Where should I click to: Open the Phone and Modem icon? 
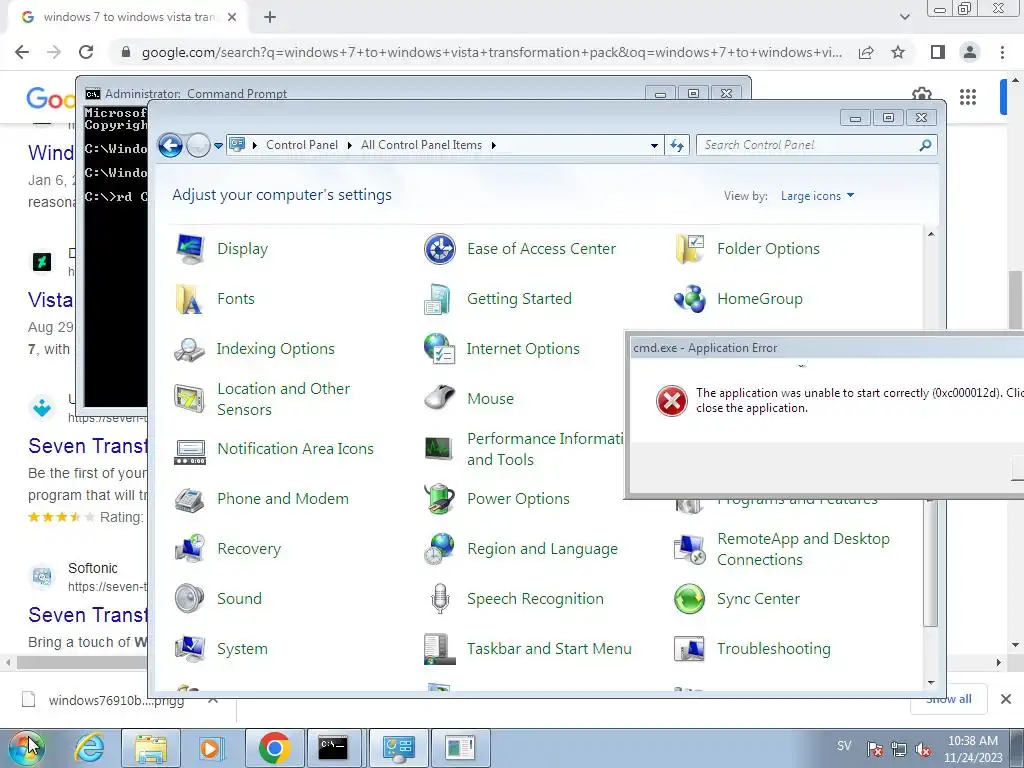[x=190, y=499]
